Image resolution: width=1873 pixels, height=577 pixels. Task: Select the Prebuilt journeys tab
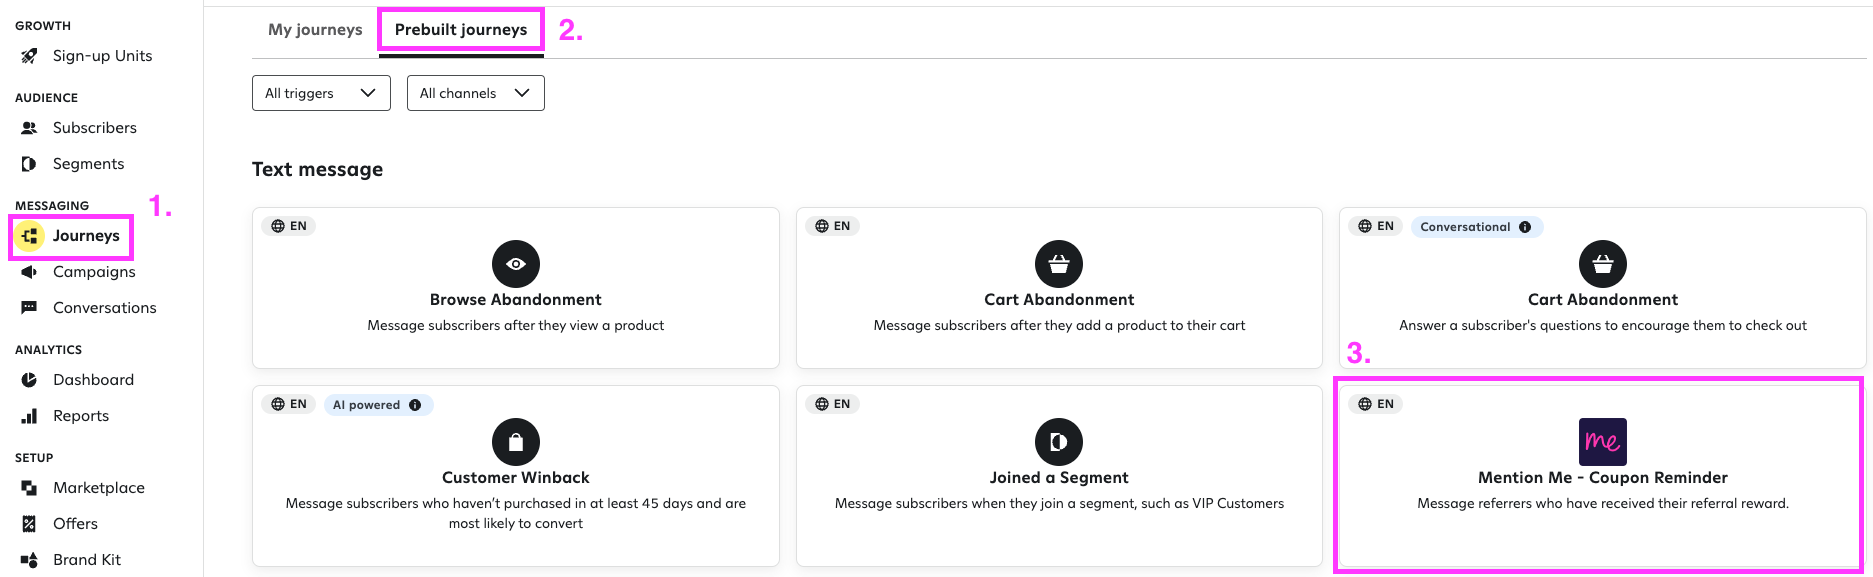tap(461, 30)
